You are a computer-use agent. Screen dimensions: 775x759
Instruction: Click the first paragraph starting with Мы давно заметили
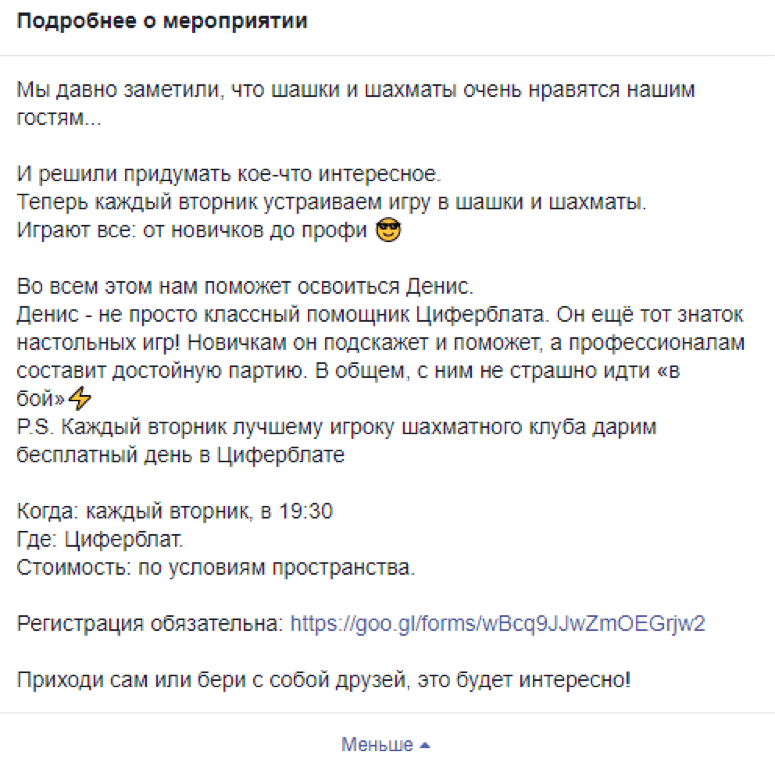click(356, 104)
